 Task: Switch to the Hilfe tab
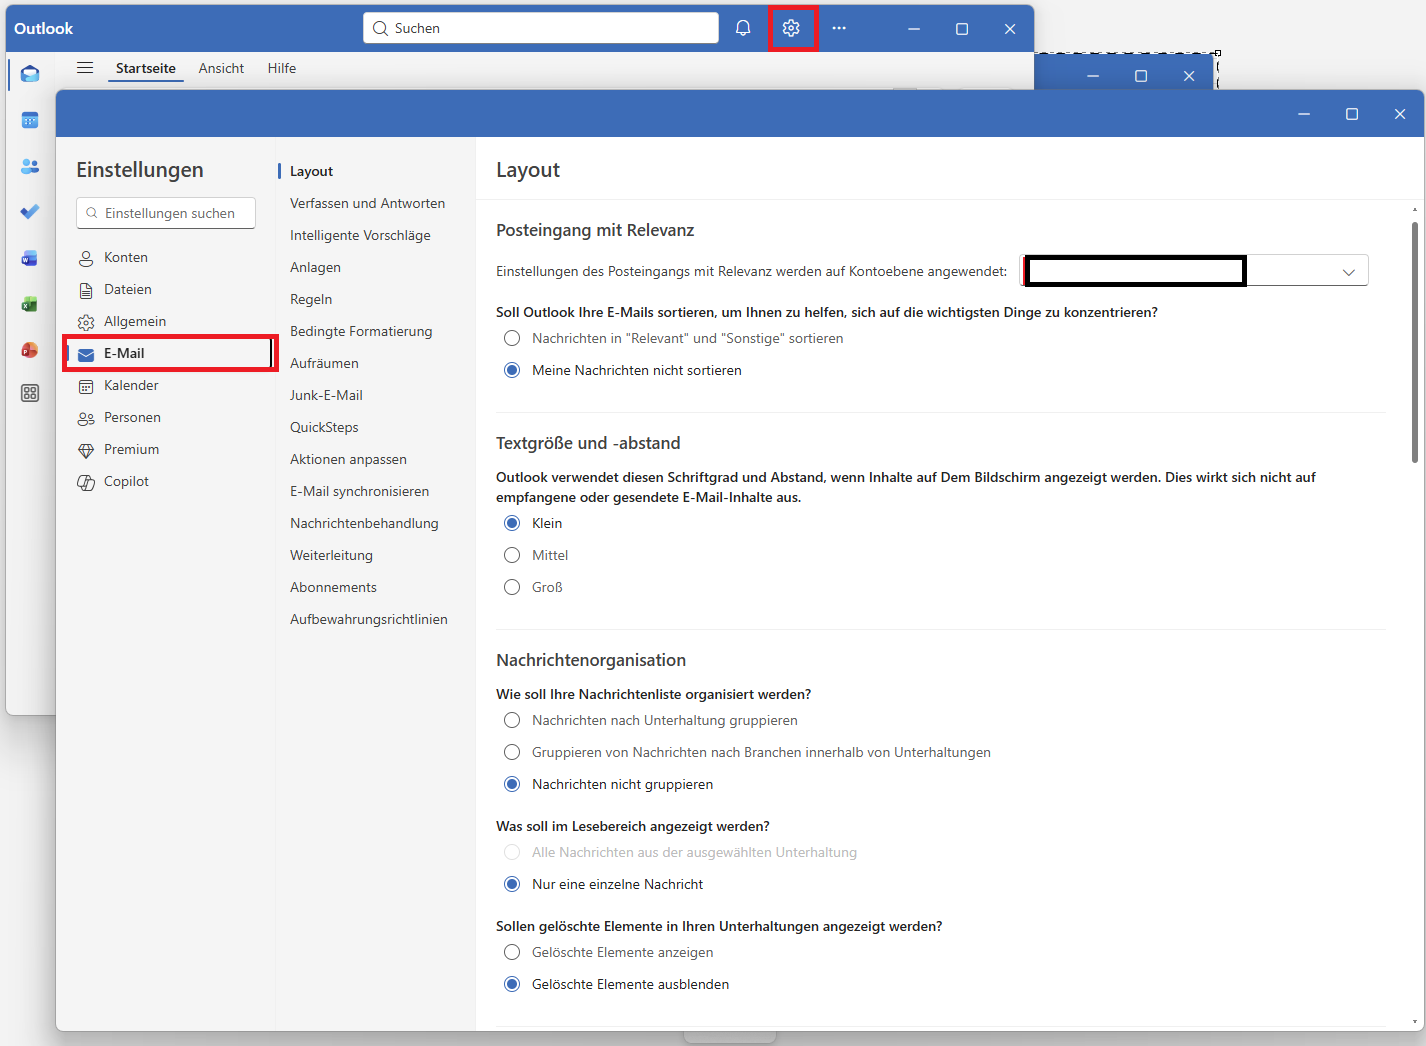pyautogui.click(x=282, y=68)
